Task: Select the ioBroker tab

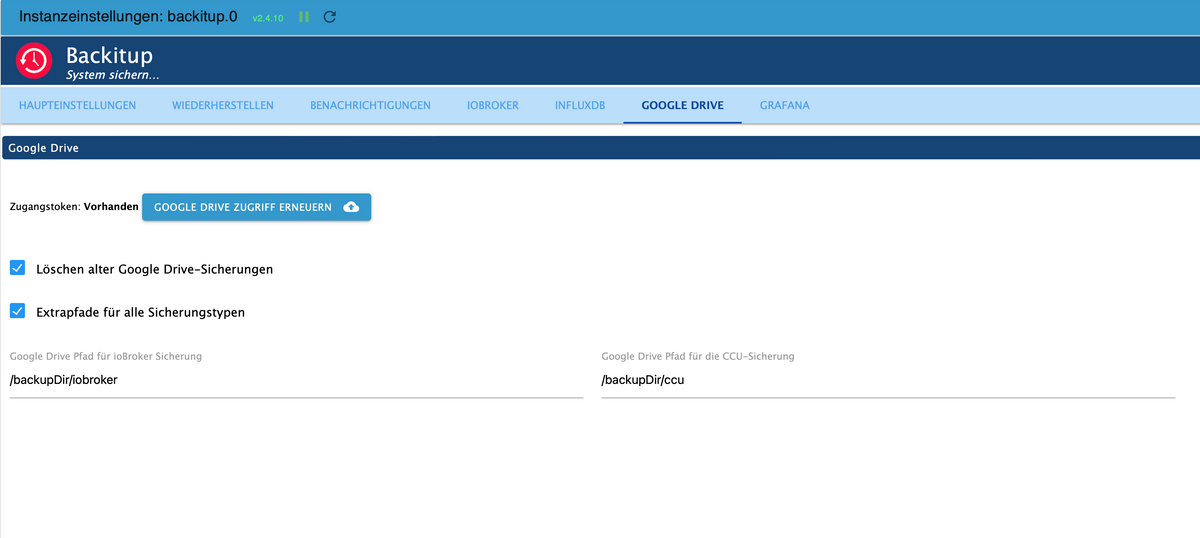Action: click(x=493, y=105)
